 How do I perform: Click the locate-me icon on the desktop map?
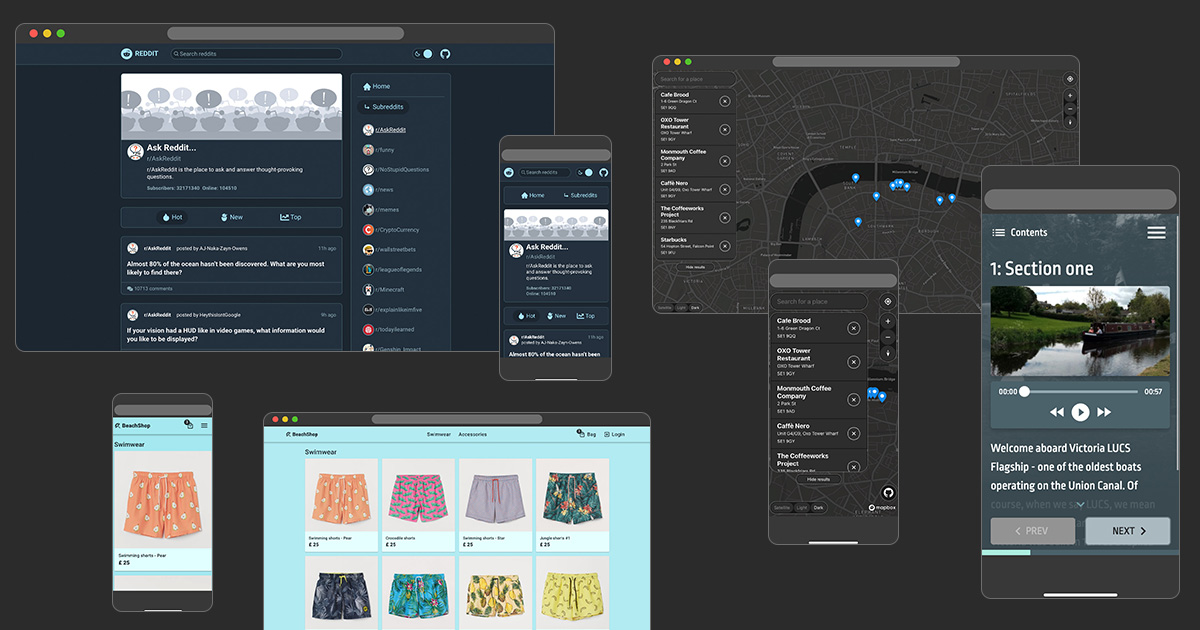pos(1070,78)
